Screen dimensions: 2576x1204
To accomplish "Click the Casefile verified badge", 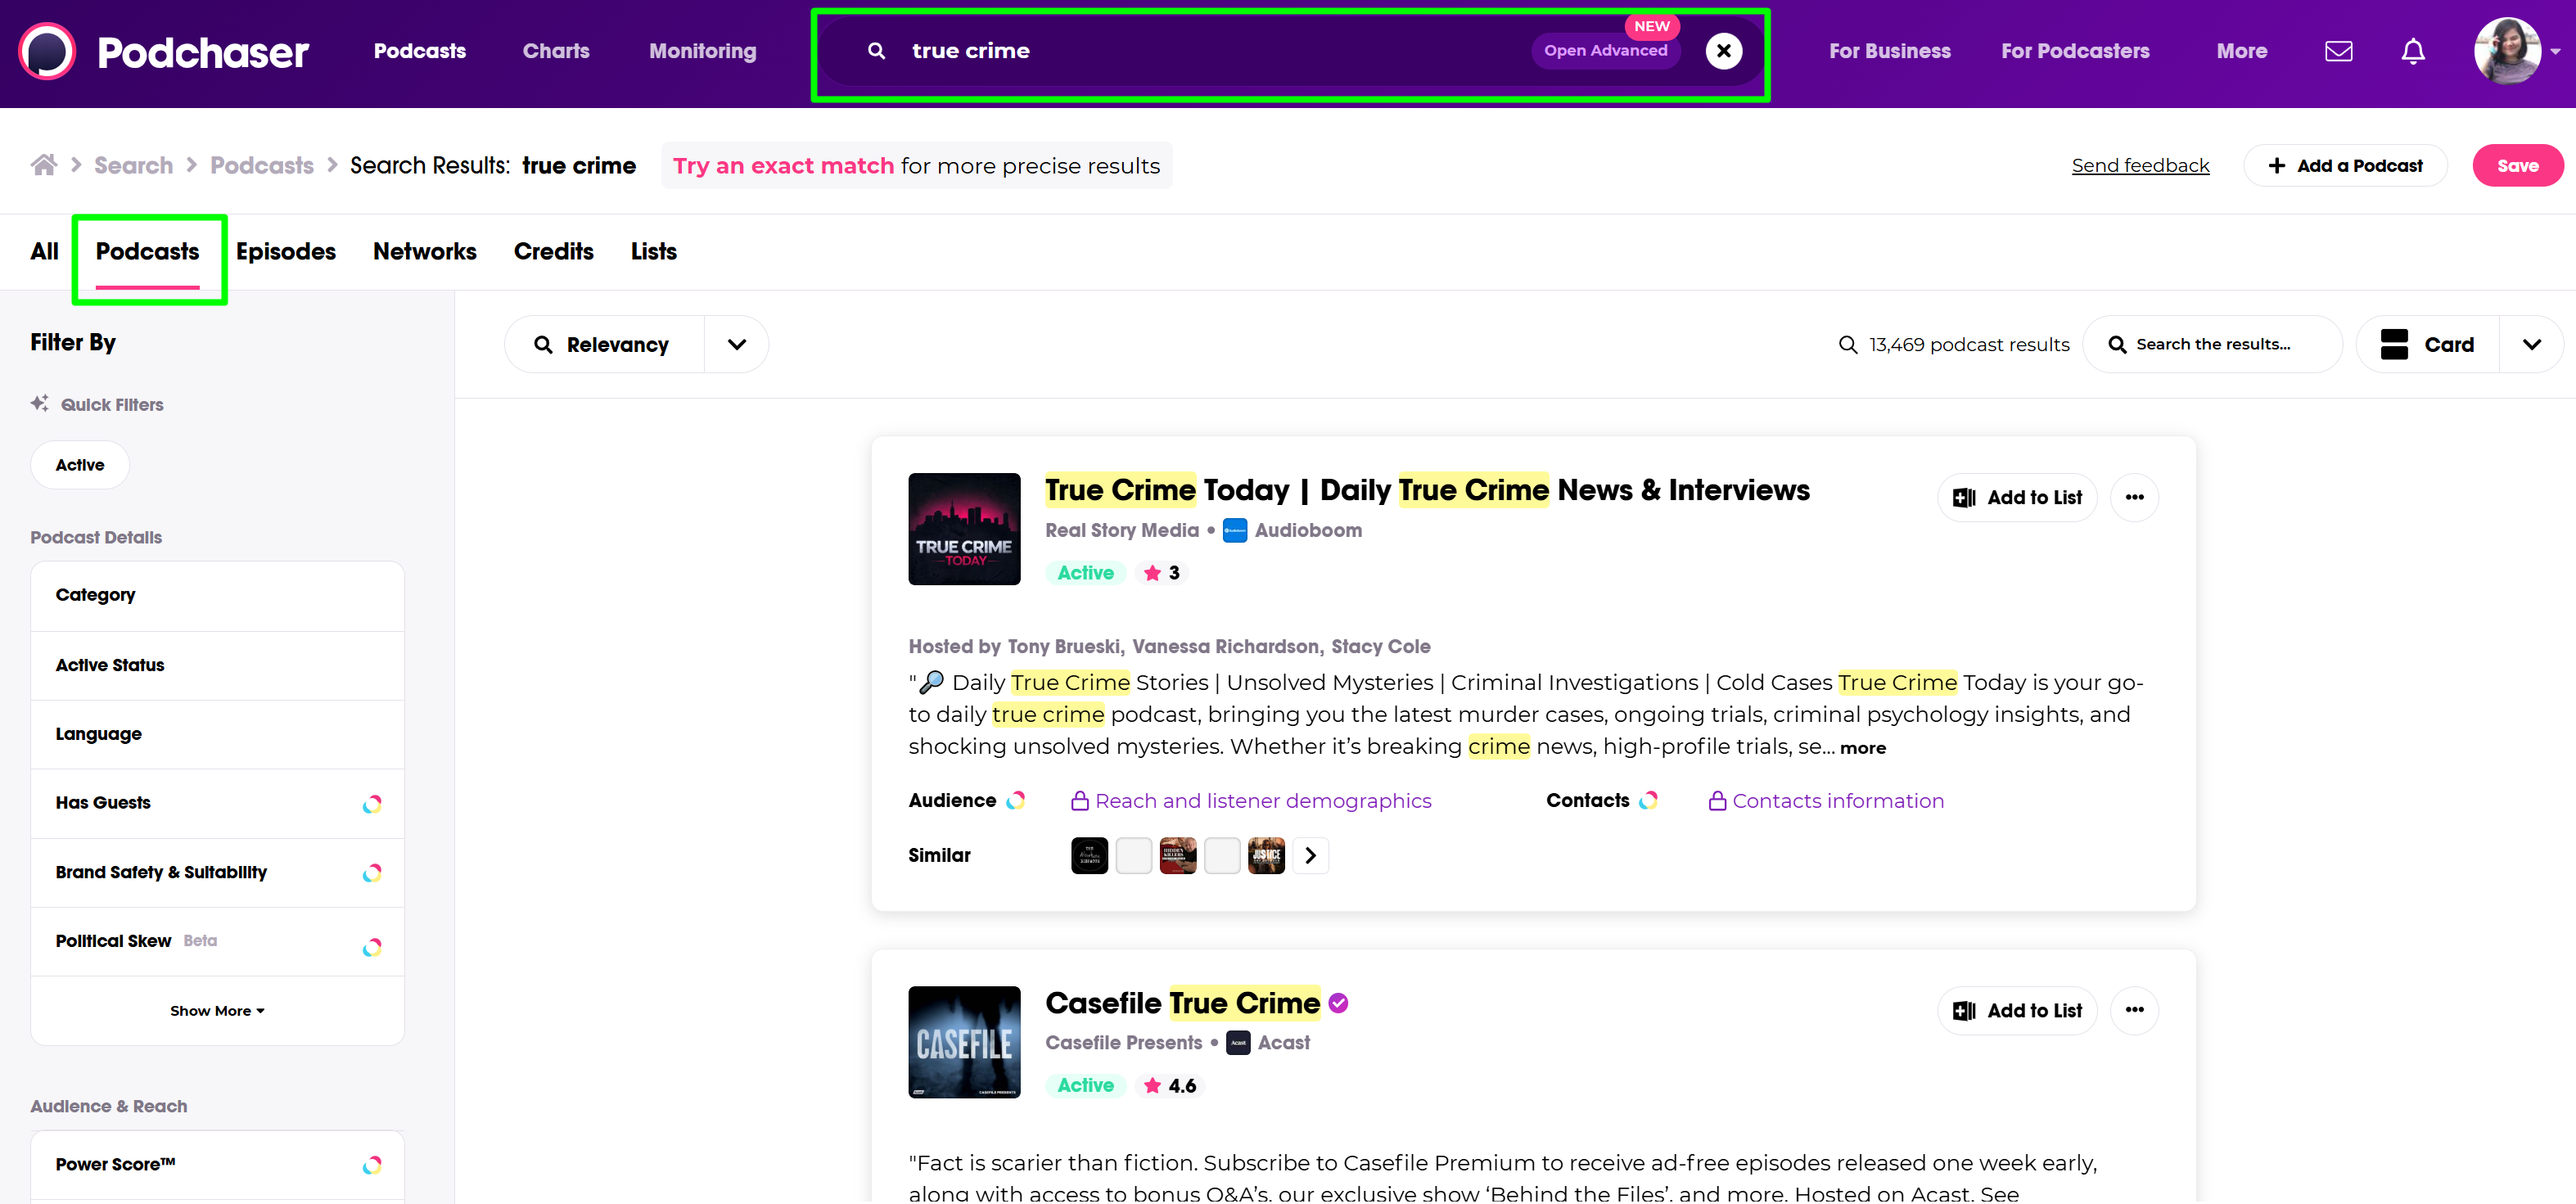I will (x=1339, y=1003).
